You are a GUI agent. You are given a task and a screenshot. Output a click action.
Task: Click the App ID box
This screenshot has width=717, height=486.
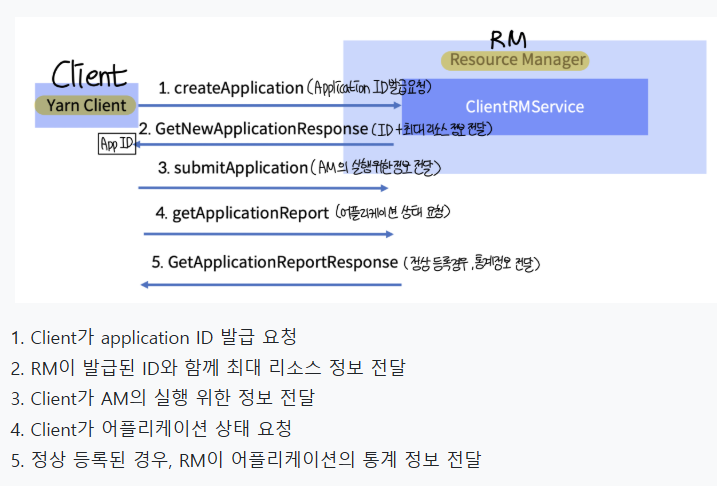coord(117,144)
